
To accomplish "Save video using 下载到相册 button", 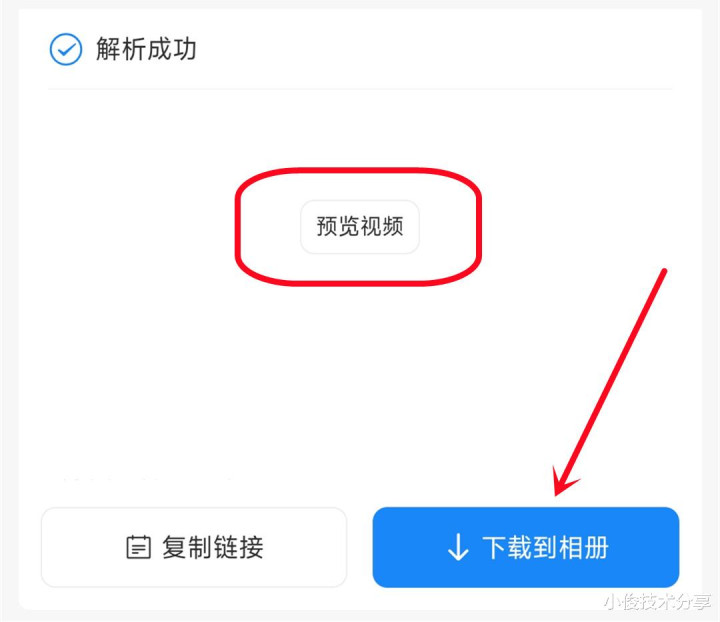I will pyautogui.click(x=526, y=547).
